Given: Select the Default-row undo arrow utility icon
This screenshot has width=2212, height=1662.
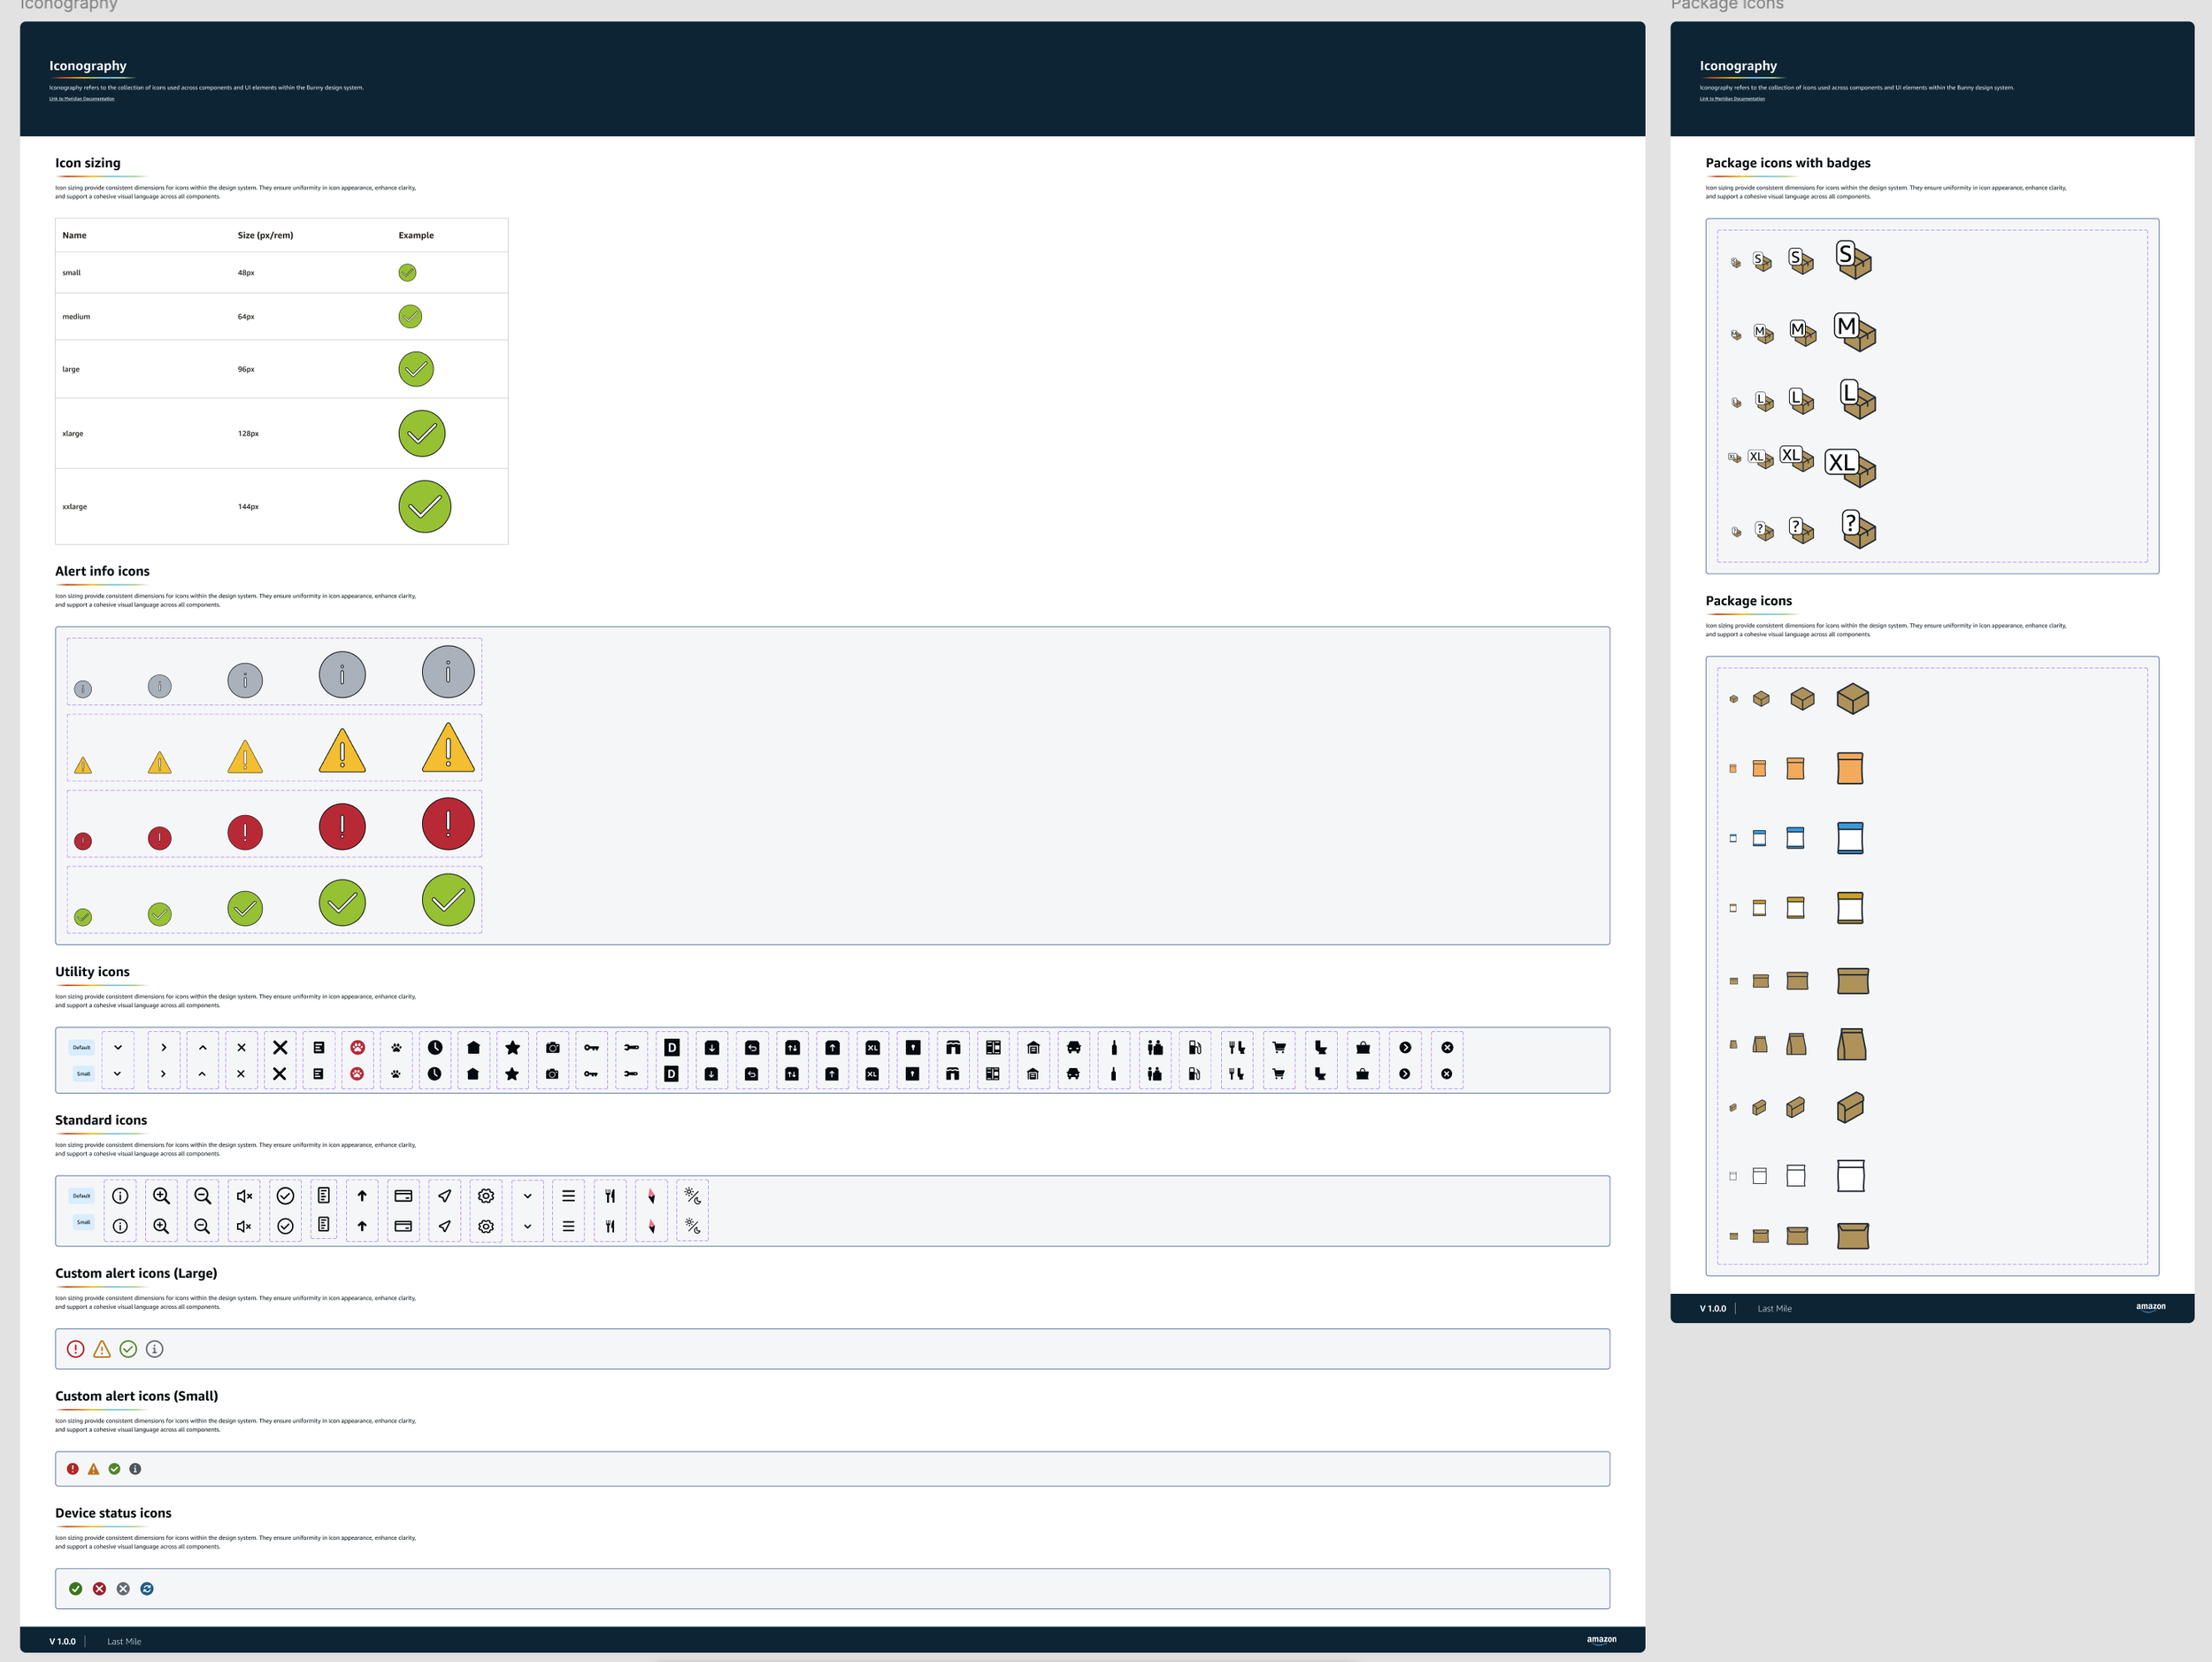Looking at the screenshot, I should [x=753, y=1047].
